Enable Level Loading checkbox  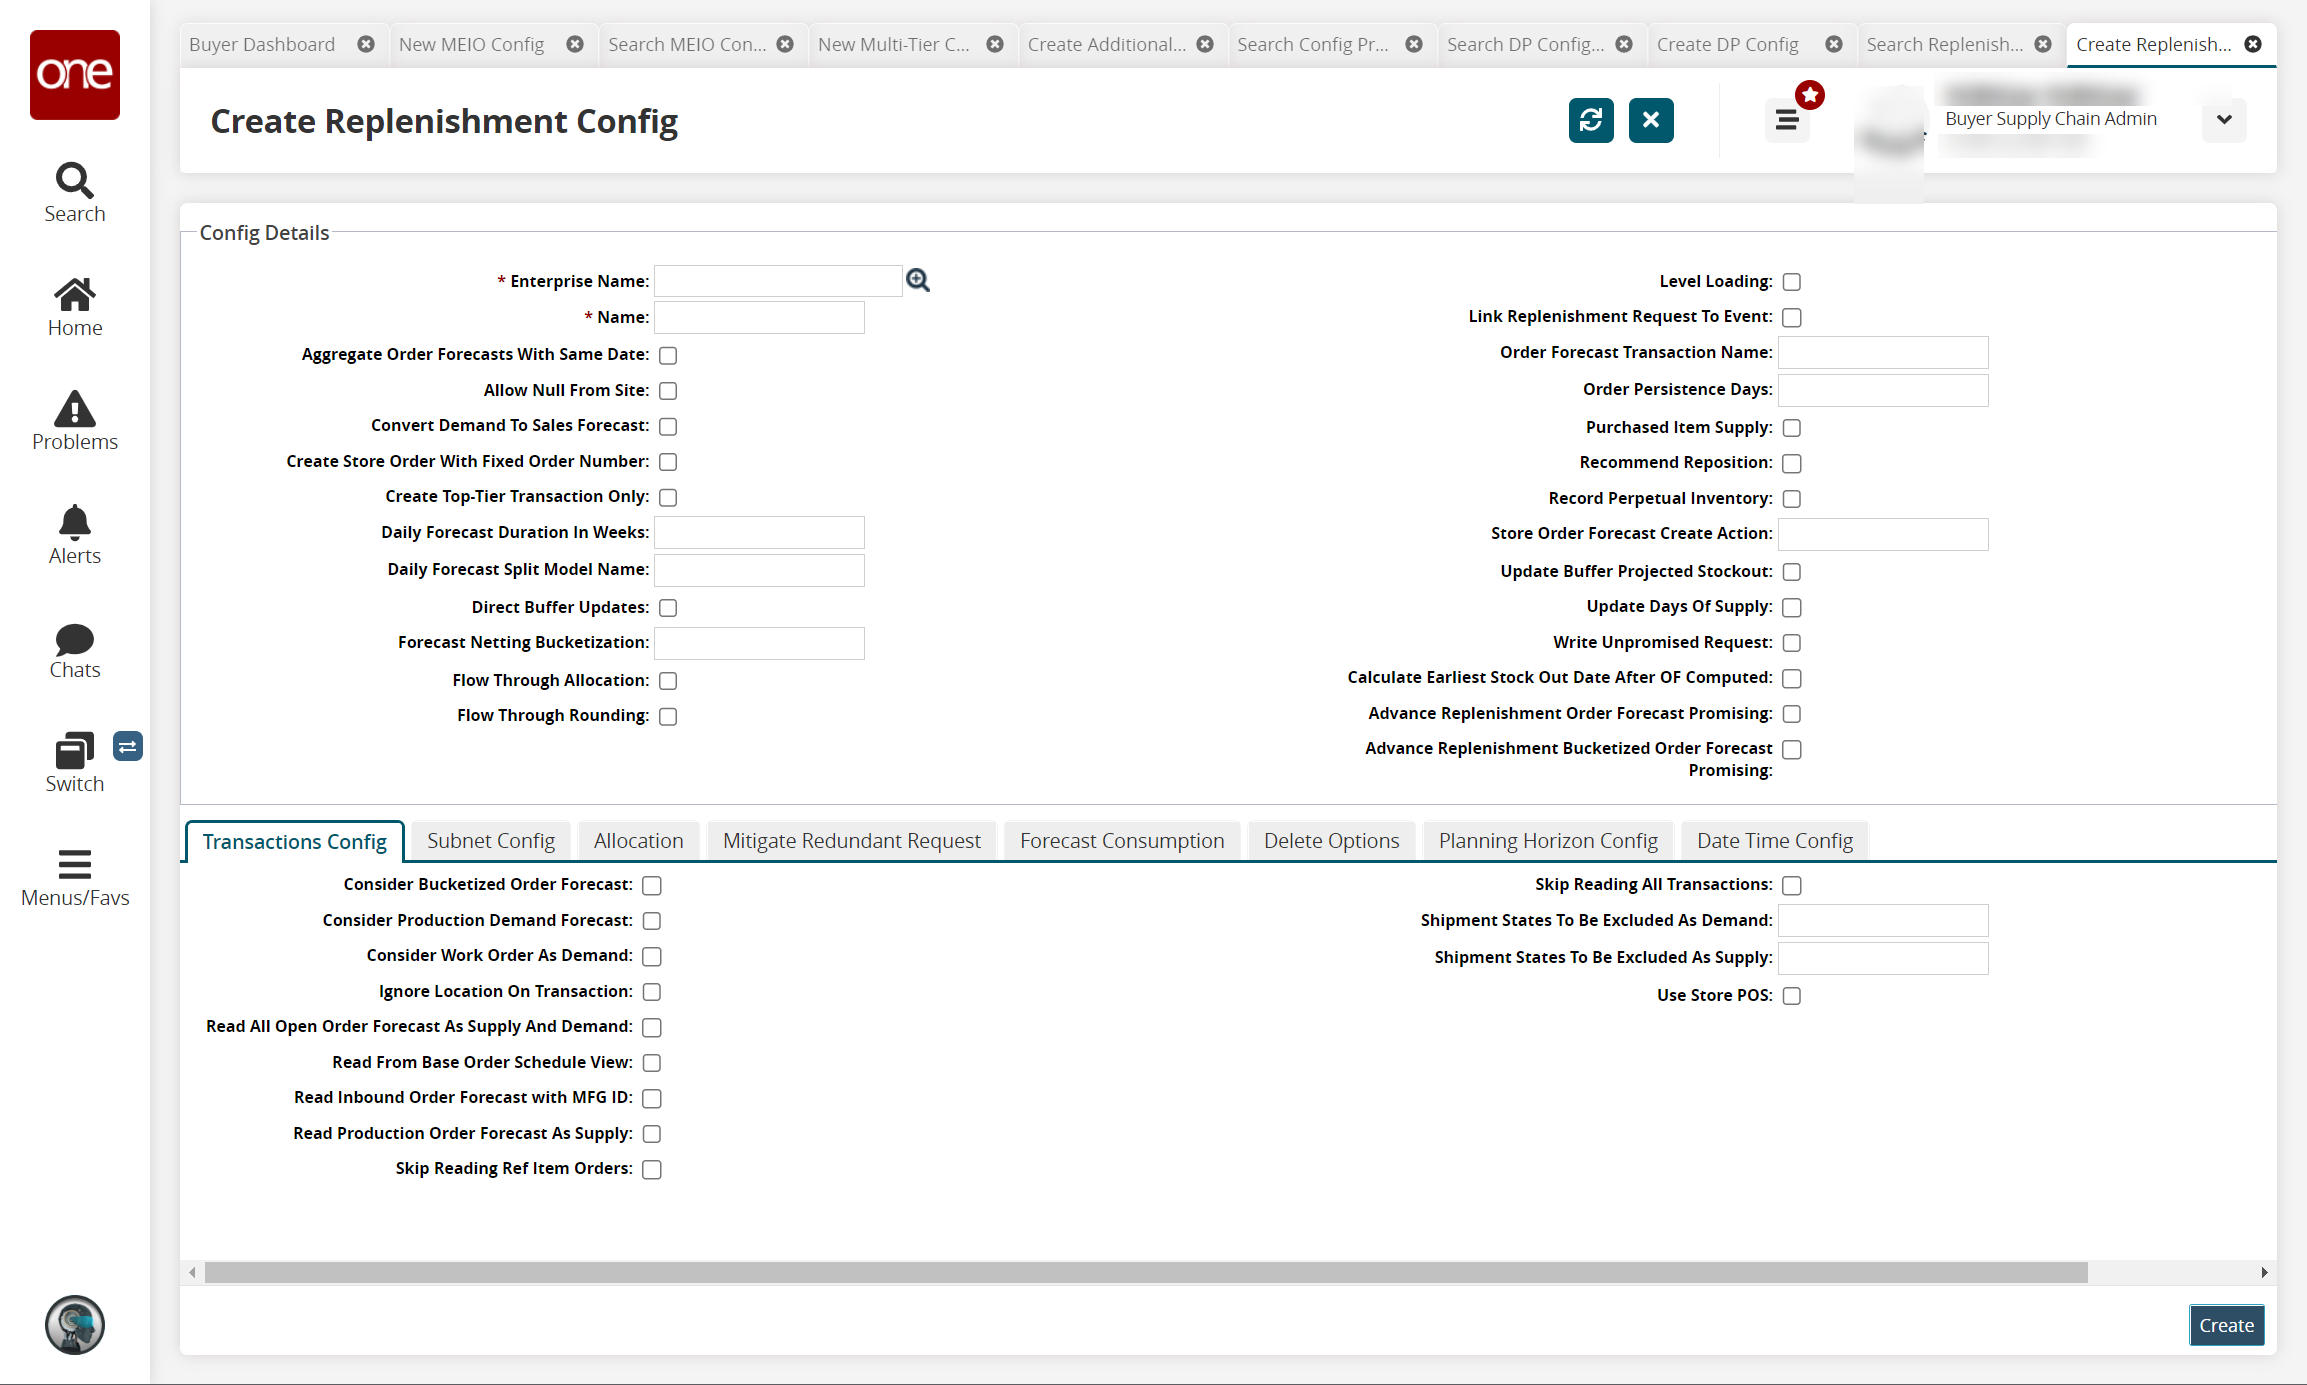(1791, 282)
